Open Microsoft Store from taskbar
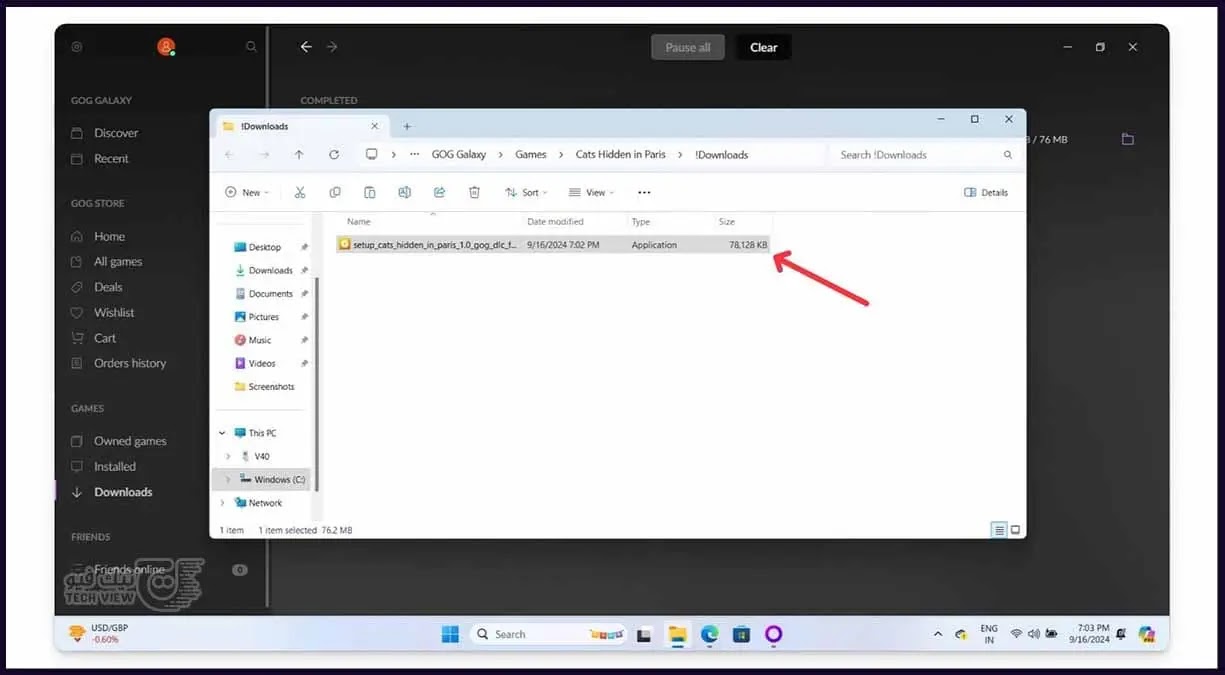 (x=741, y=634)
